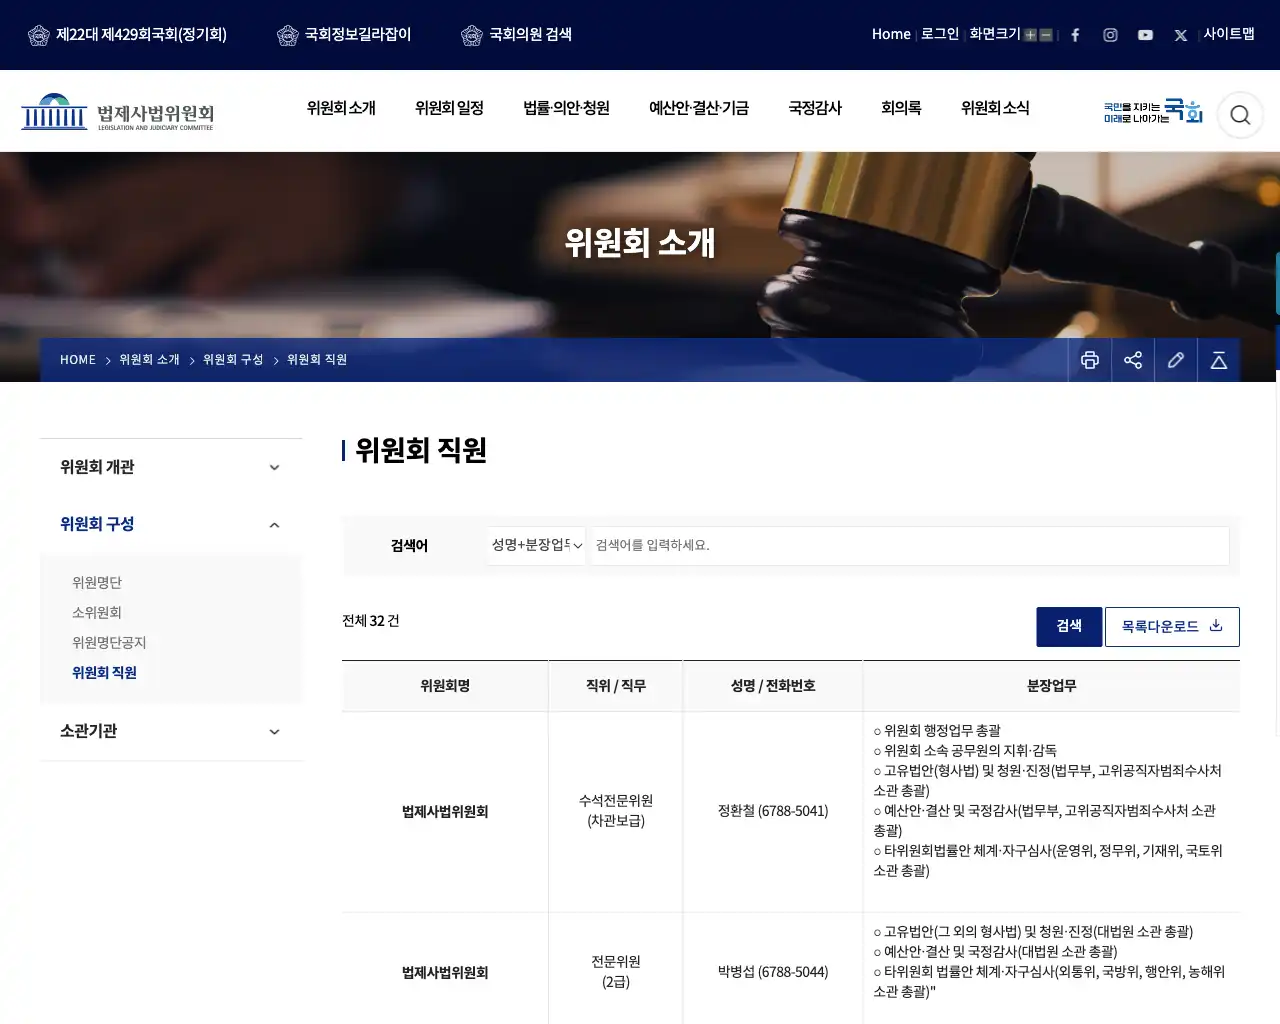Click the 성명 / 전화번호 column header
The image size is (1280, 1024).
click(x=773, y=686)
